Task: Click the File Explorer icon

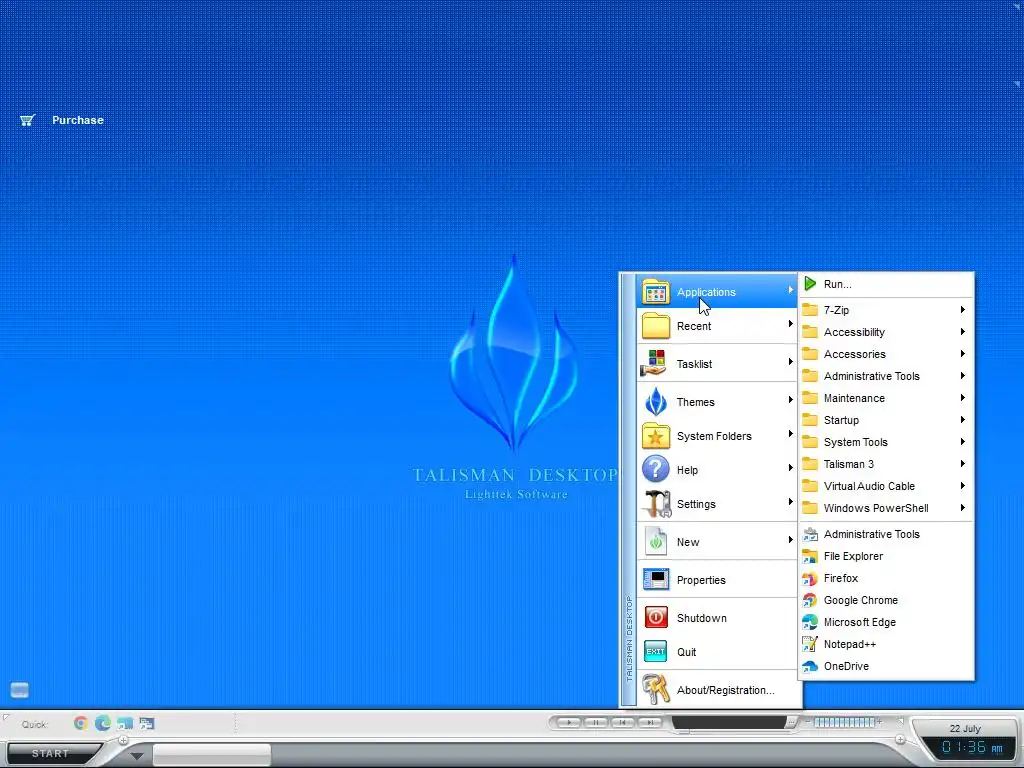Action: 810,556
